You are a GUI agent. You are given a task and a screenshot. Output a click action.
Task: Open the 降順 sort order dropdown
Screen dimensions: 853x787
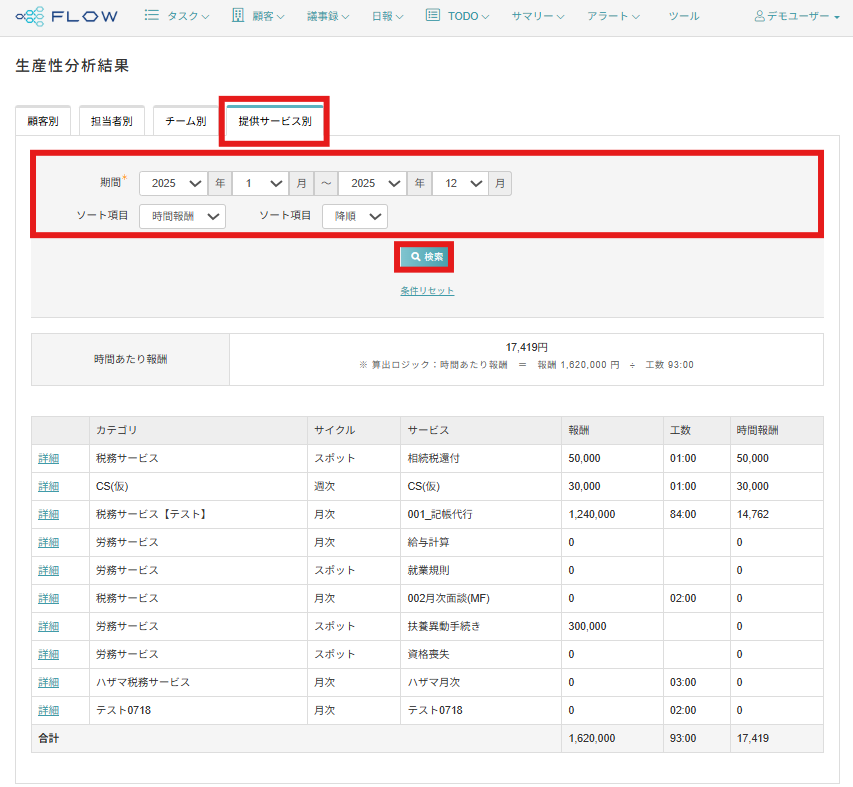point(354,216)
